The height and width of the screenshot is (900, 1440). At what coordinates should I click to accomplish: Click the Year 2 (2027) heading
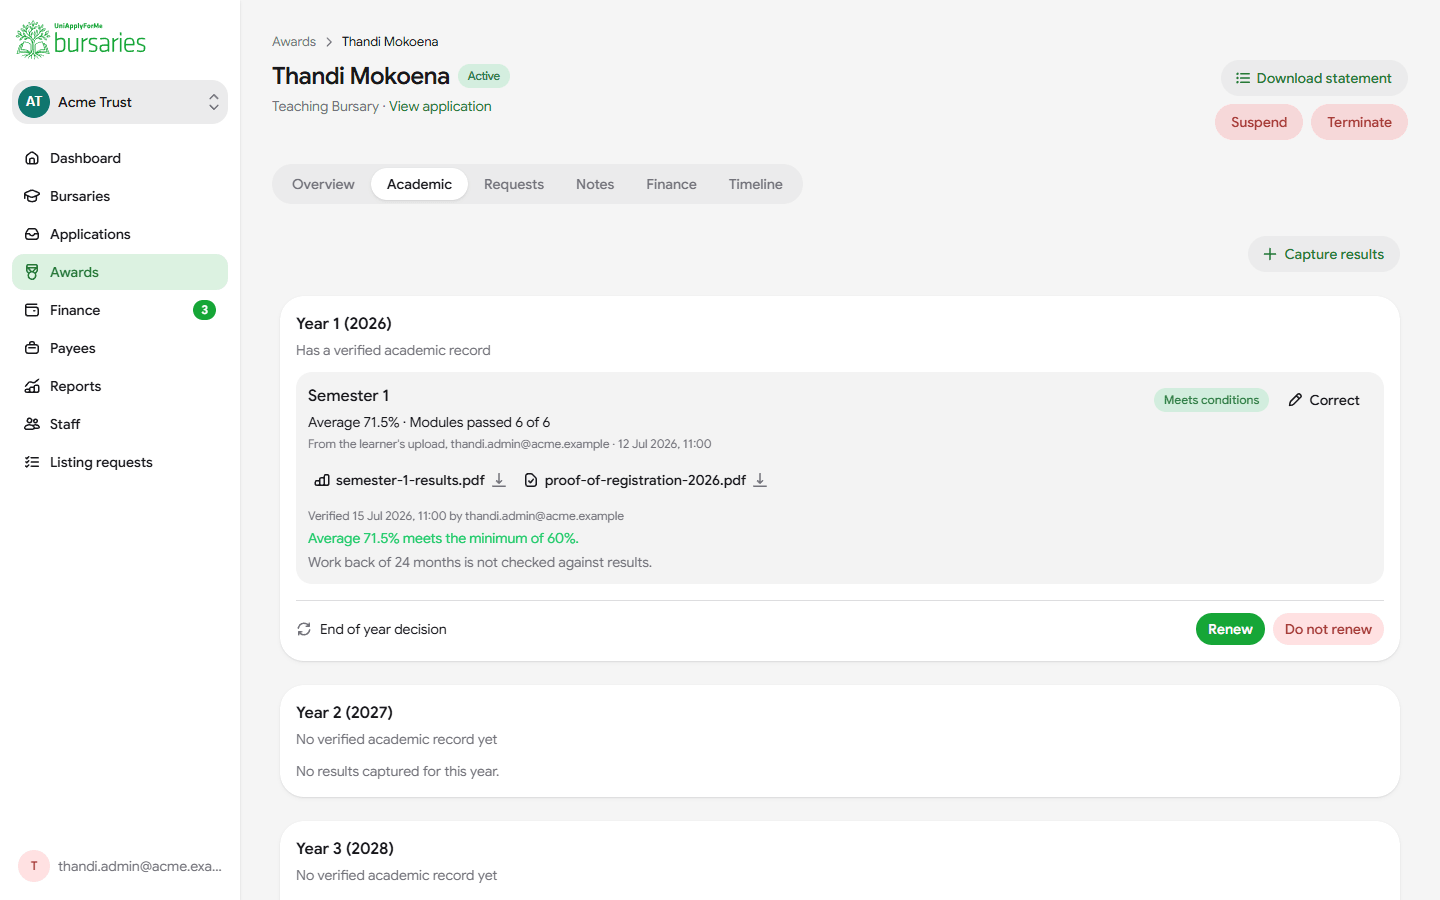click(344, 712)
